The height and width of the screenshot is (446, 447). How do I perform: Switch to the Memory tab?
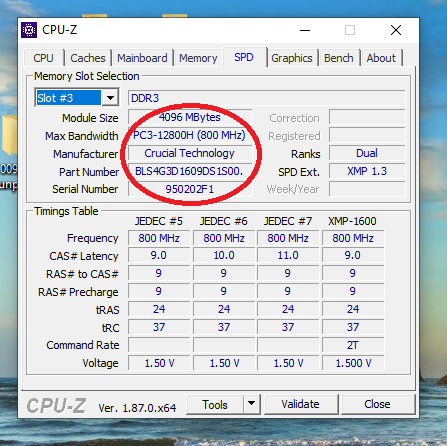pyautogui.click(x=198, y=58)
